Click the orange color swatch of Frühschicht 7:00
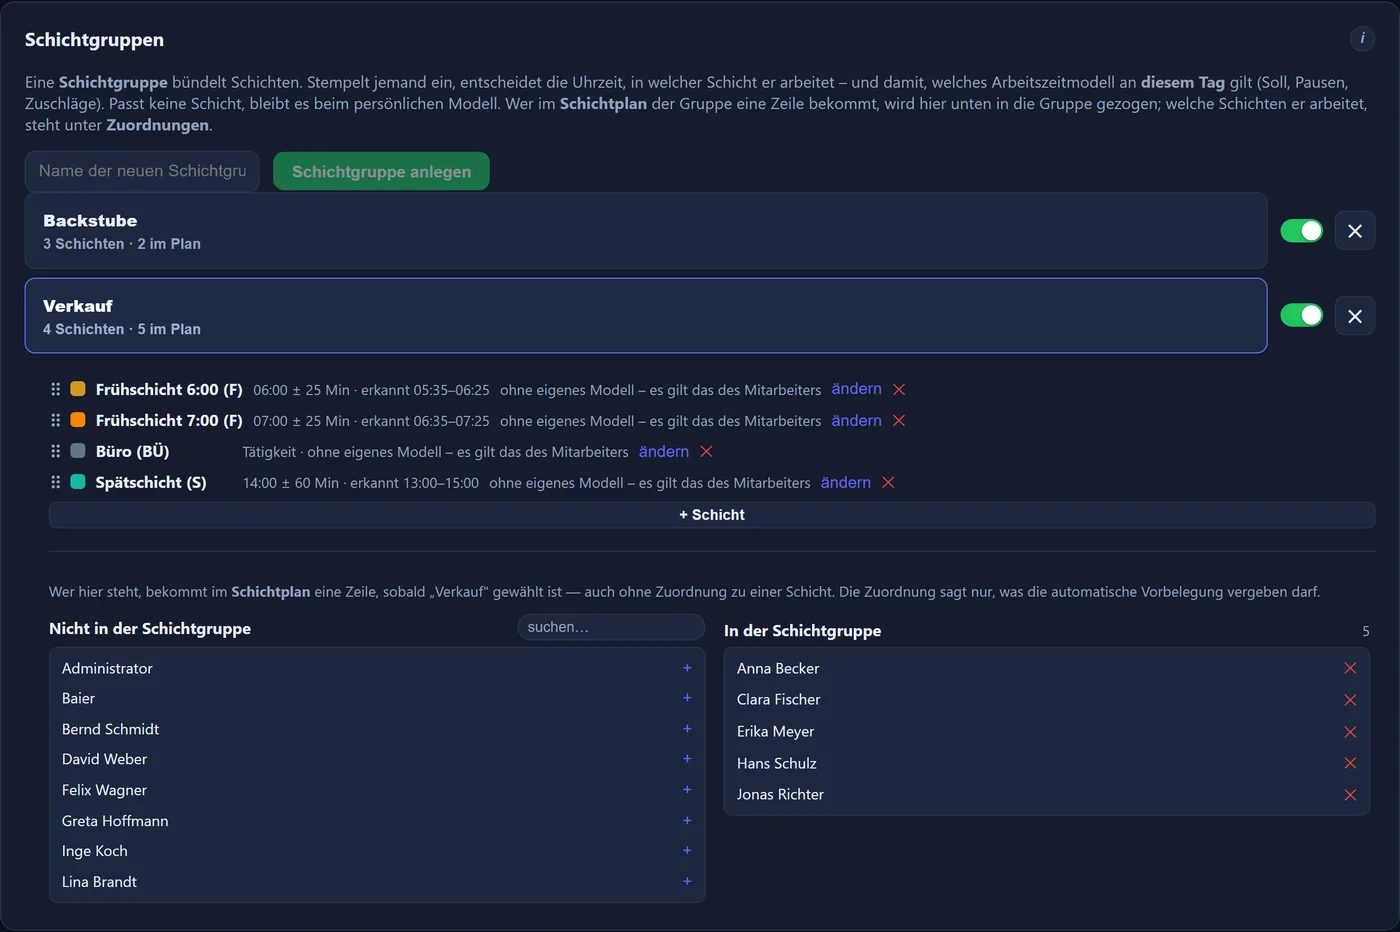The height and width of the screenshot is (932, 1400). (78, 420)
